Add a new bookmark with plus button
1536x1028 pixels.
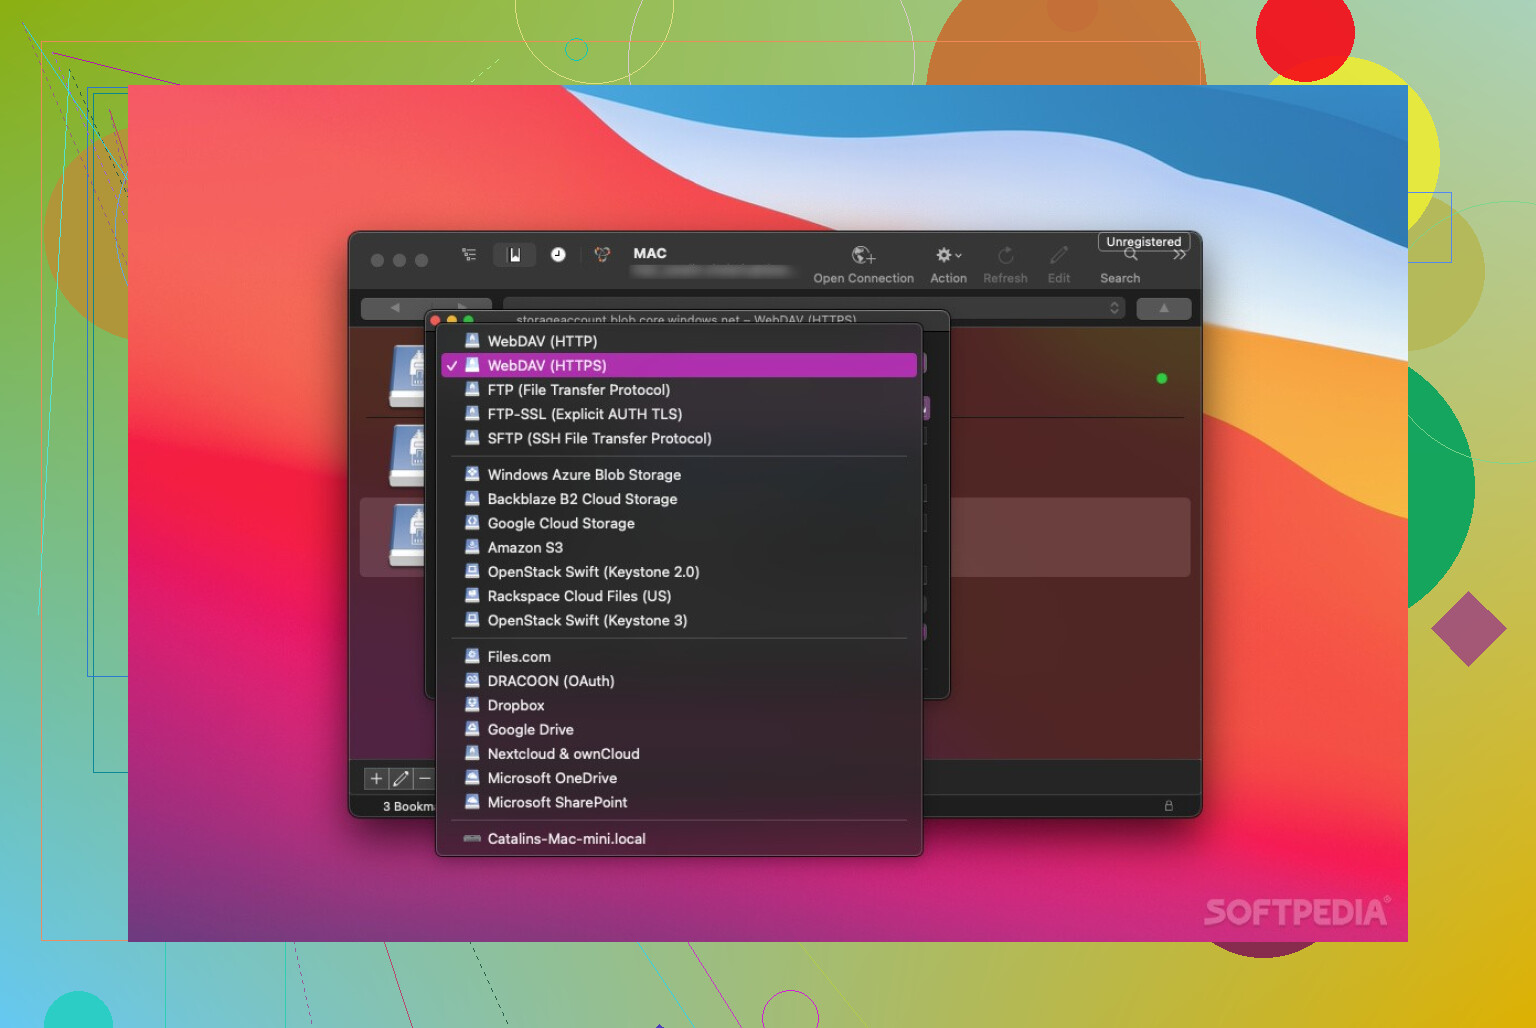(376, 778)
